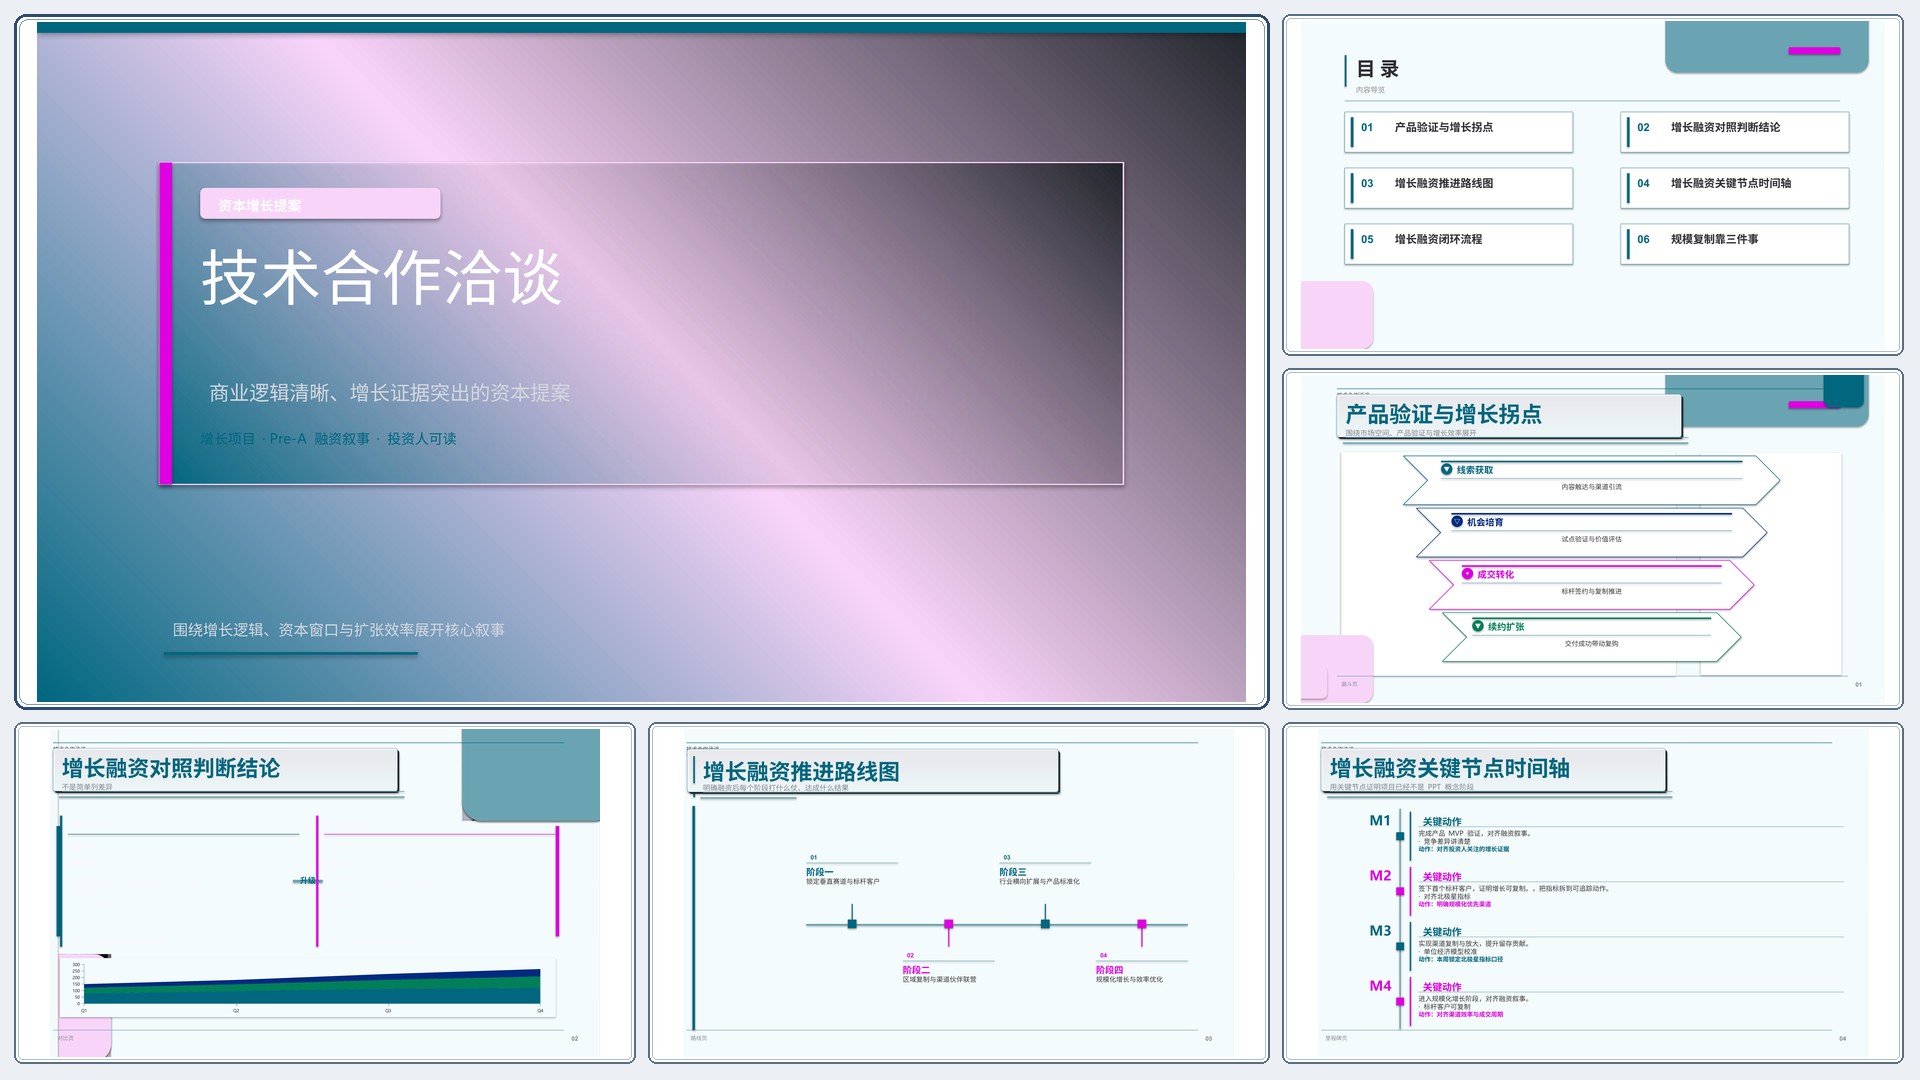This screenshot has width=1920, height=1080.
Task: Click the 技术合作洽谈 main title text
Action: pyautogui.click(x=382, y=277)
